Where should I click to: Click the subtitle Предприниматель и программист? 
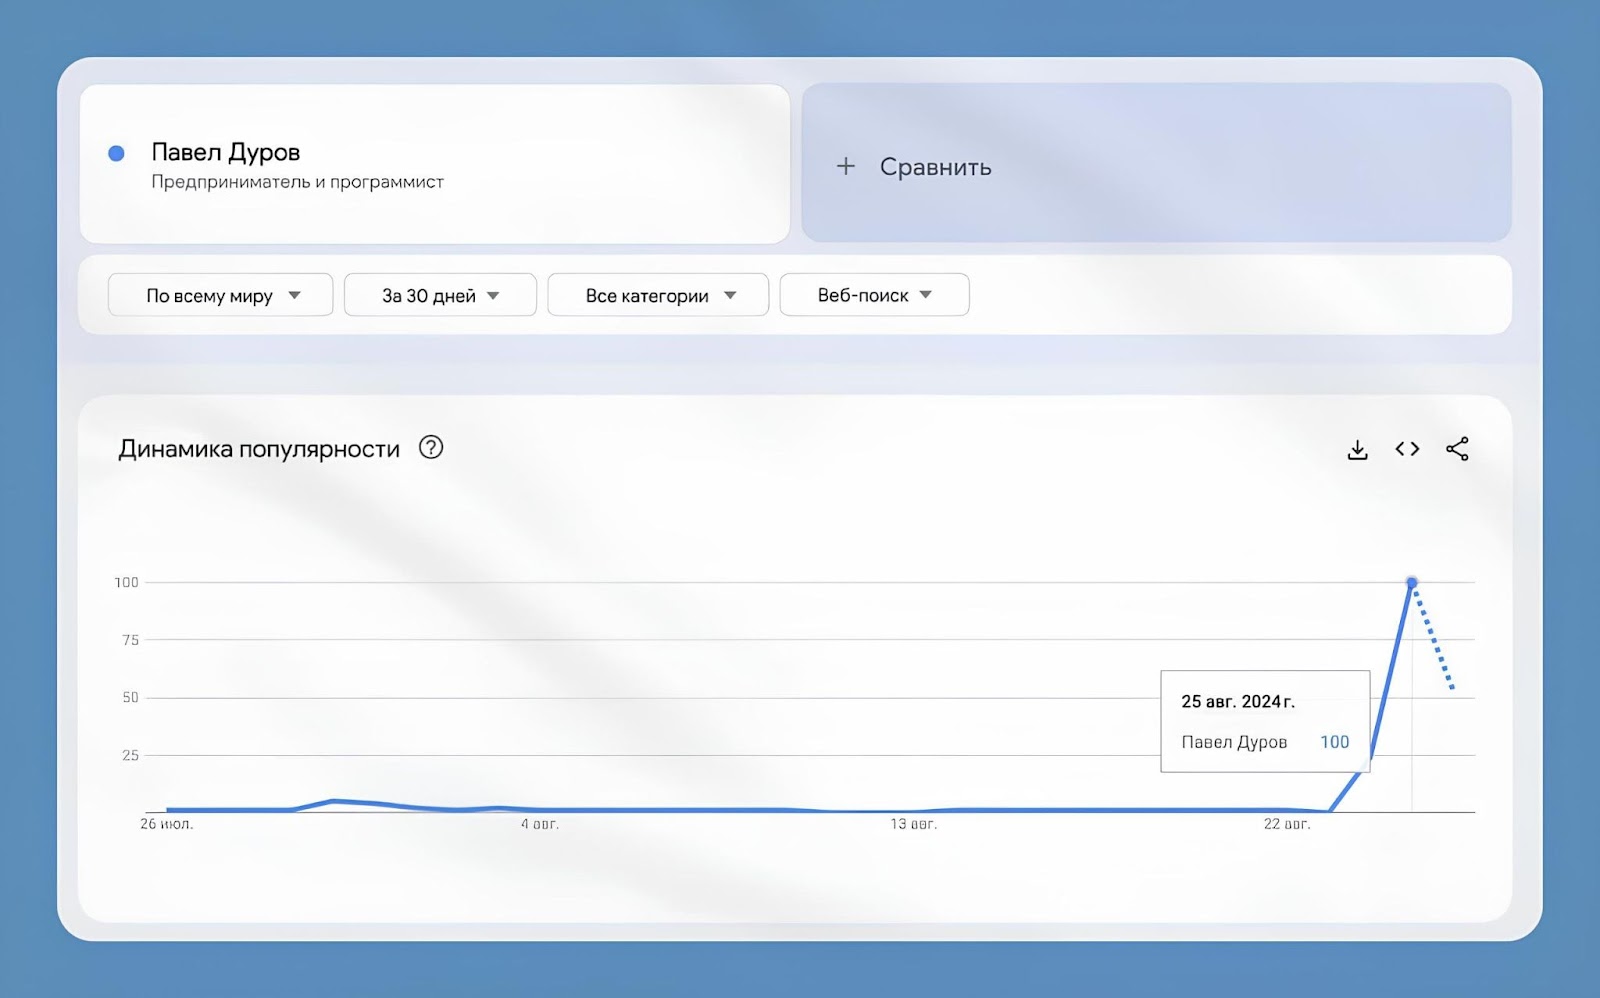297,182
